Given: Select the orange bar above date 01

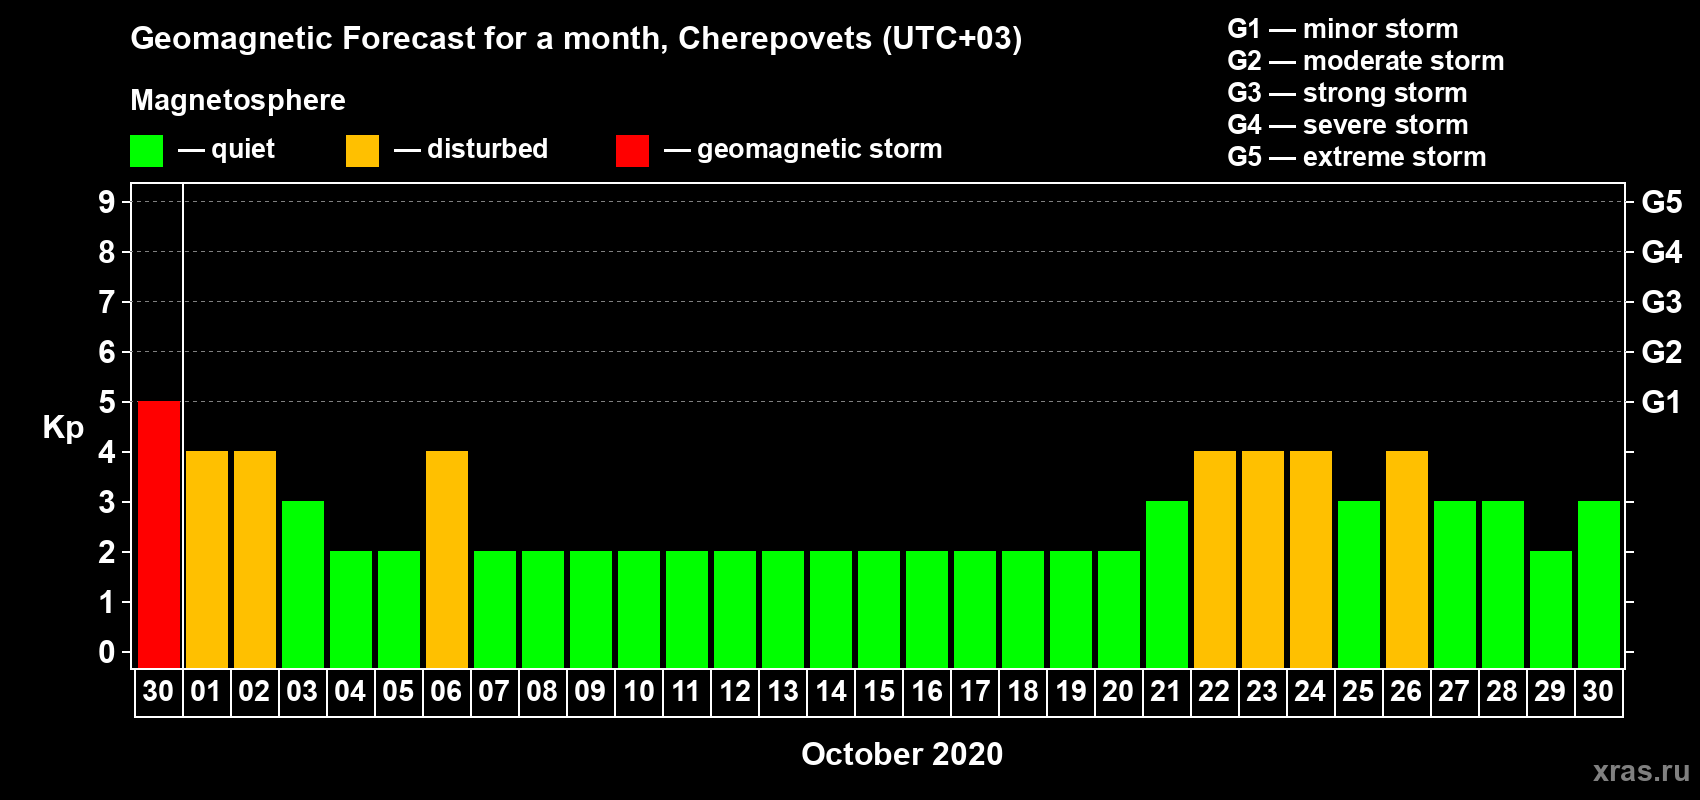Looking at the screenshot, I should (x=207, y=560).
